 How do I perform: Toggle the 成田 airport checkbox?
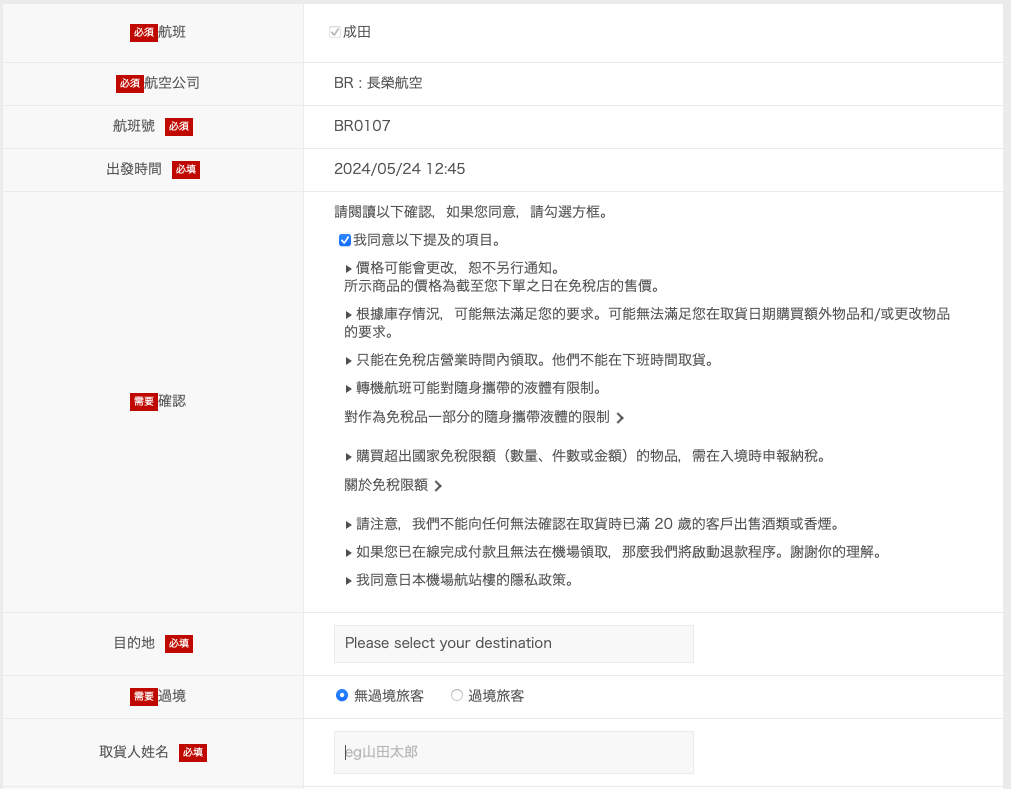pos(335,32)
